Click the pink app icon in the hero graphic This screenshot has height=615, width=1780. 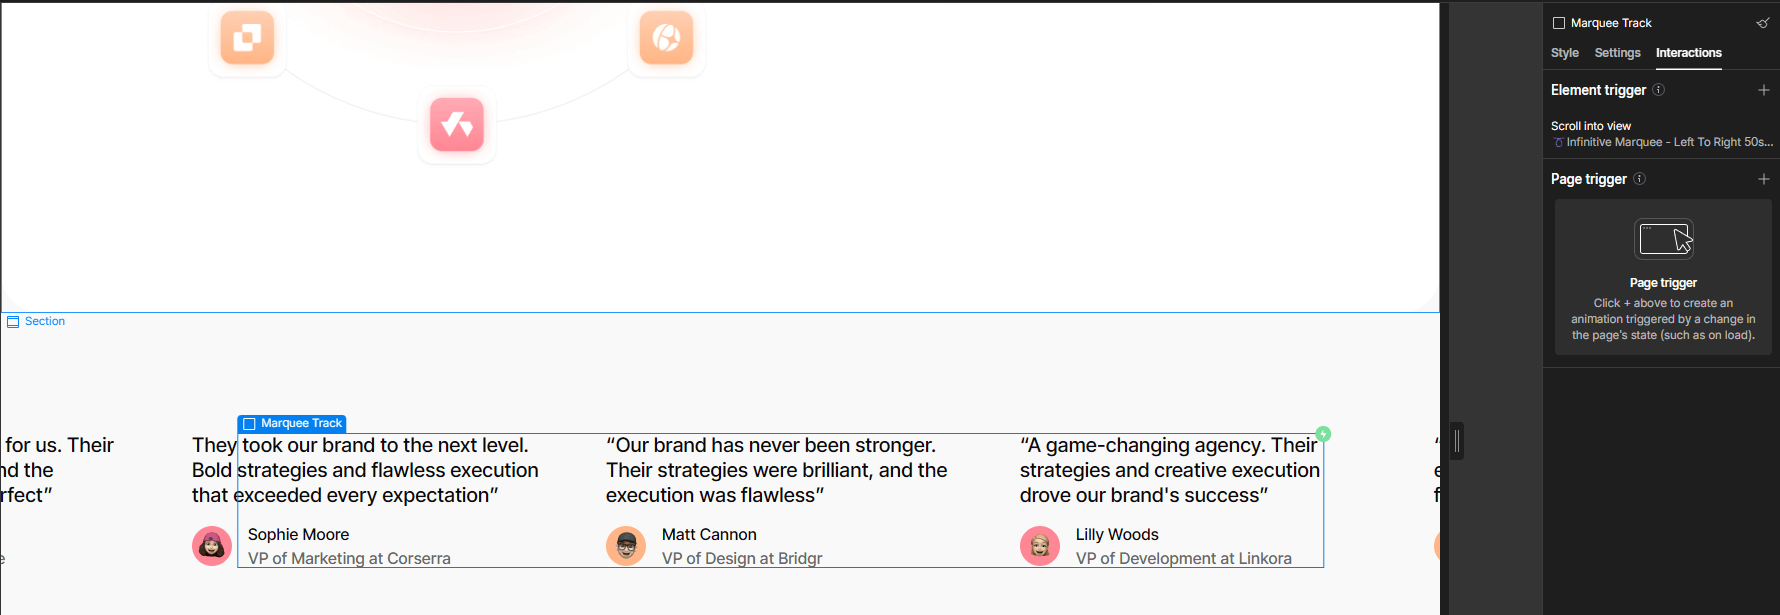[x=457, y=124]
